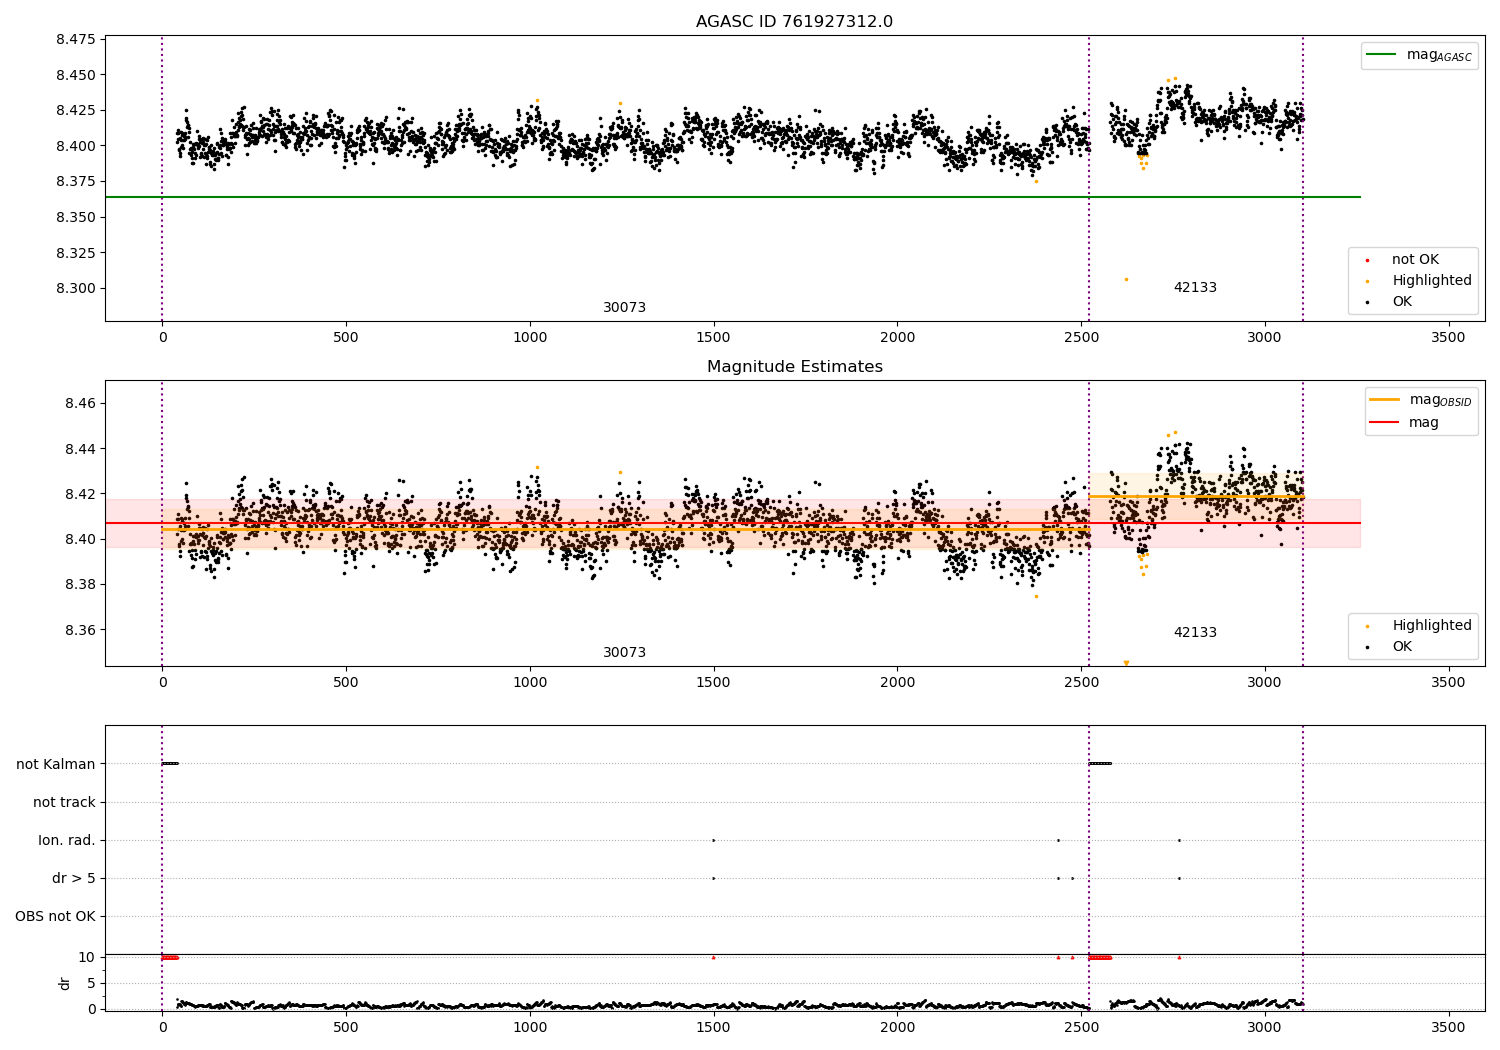Click the 'AGASC ID 761927312.0' title
The height and width of the screenshot is (1050, 1500).
[x=795, y=22]
